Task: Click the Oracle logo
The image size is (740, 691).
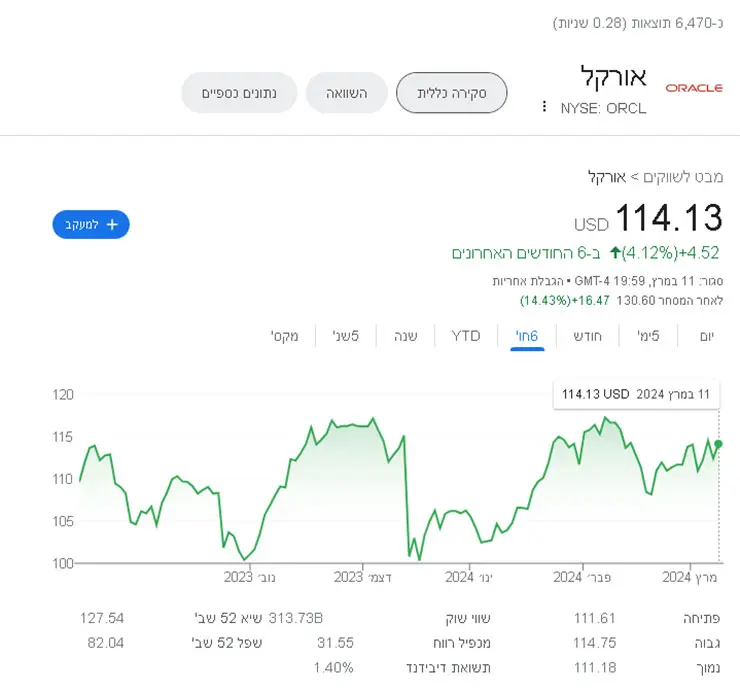Action: tap(694, 88)
